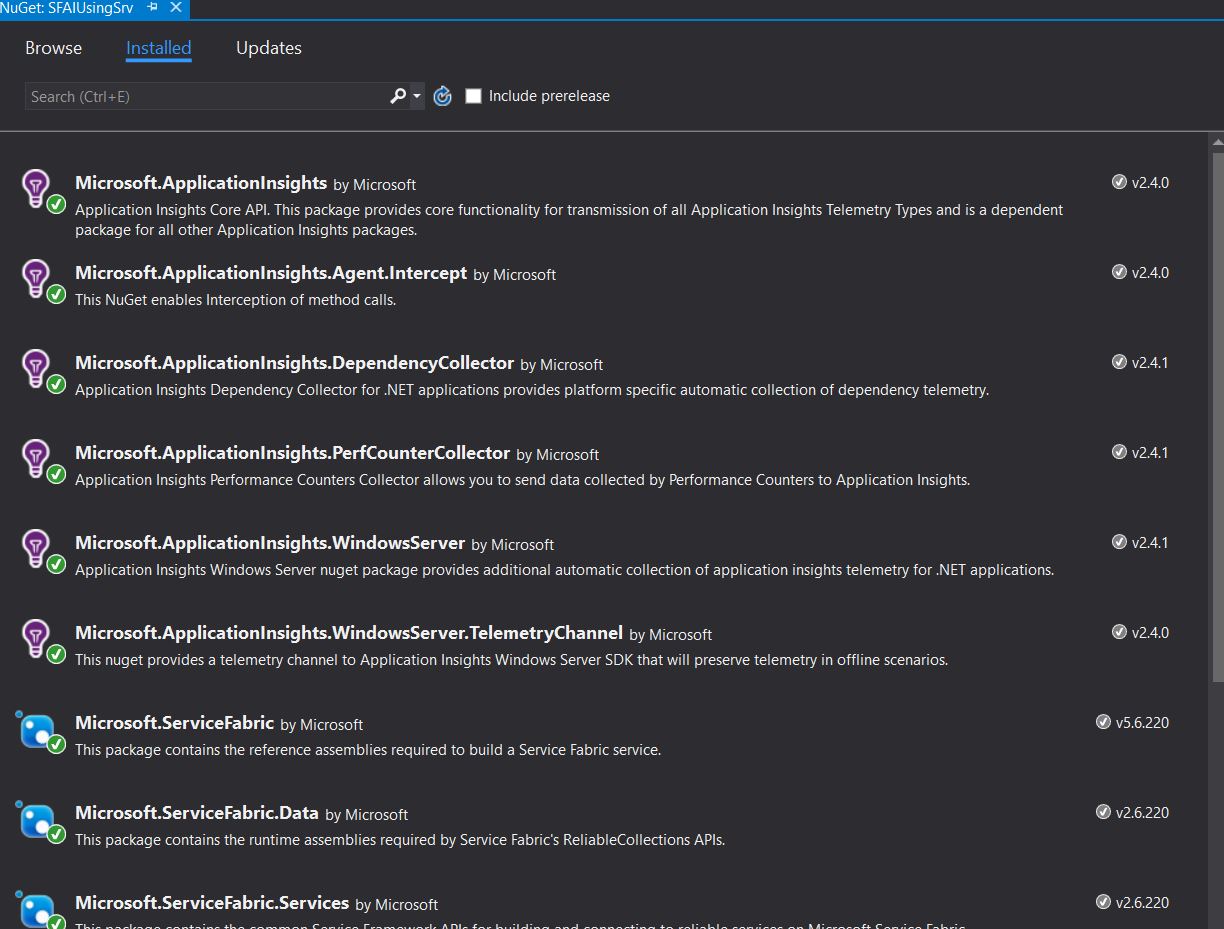Viewport: 1224px width, 929px height.
Task: Click installed checkmark beside ServiceFabric v5.6.220
Action: [1103, 722]
